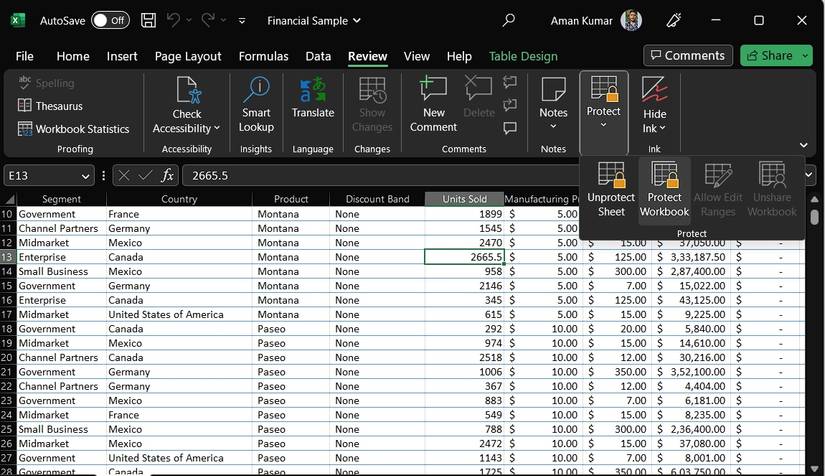The width and height of the screenshot is (825, 476).
Task: Open the Name Box dropdown arrow
Action: click(86, 176)
